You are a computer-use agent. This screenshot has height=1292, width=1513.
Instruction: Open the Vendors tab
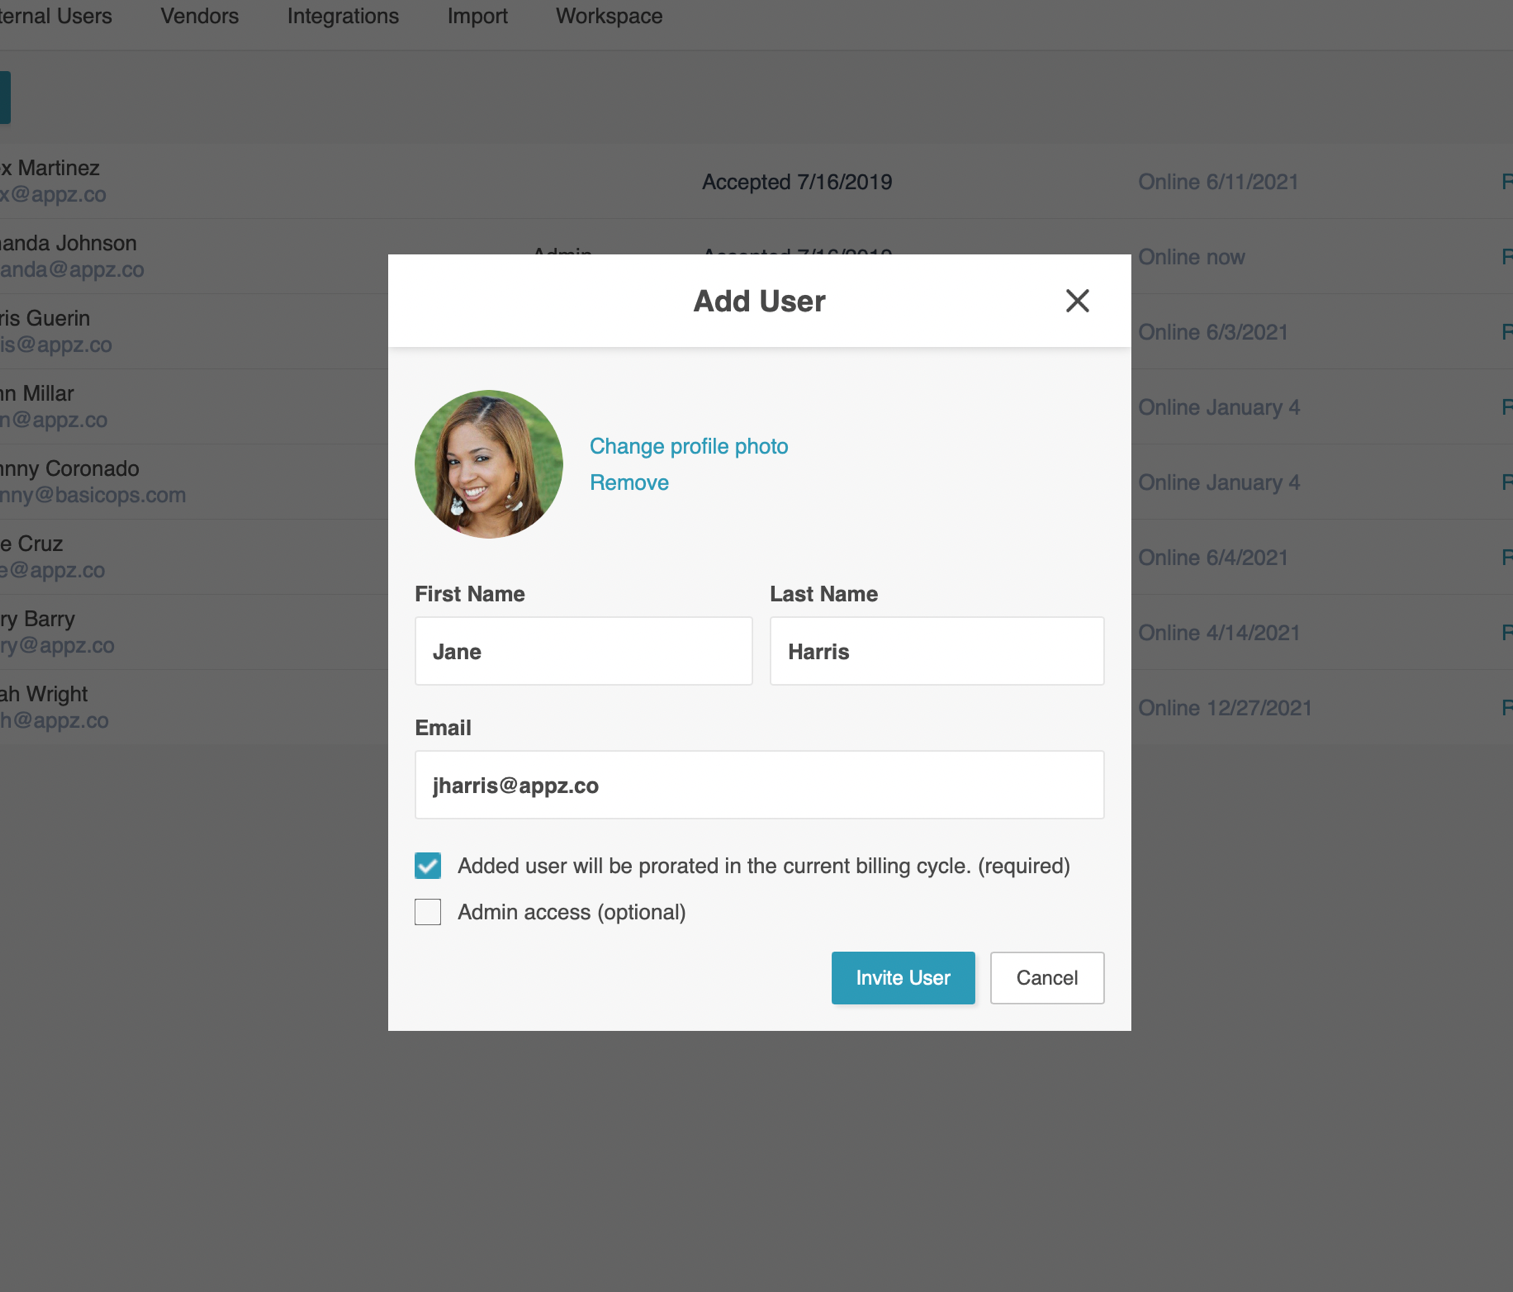click(x=200, y=16)
